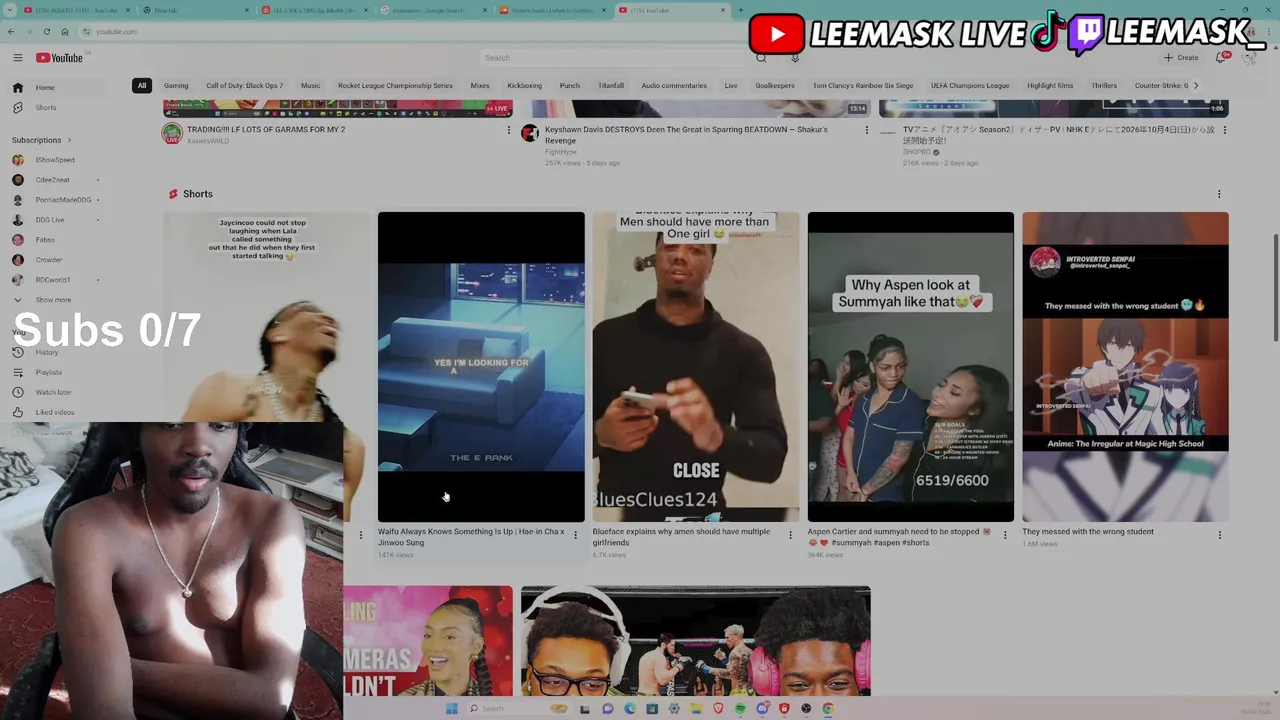Click the search magnifier button
Viewport: 1280px width, 720px height.
[761, 58]
